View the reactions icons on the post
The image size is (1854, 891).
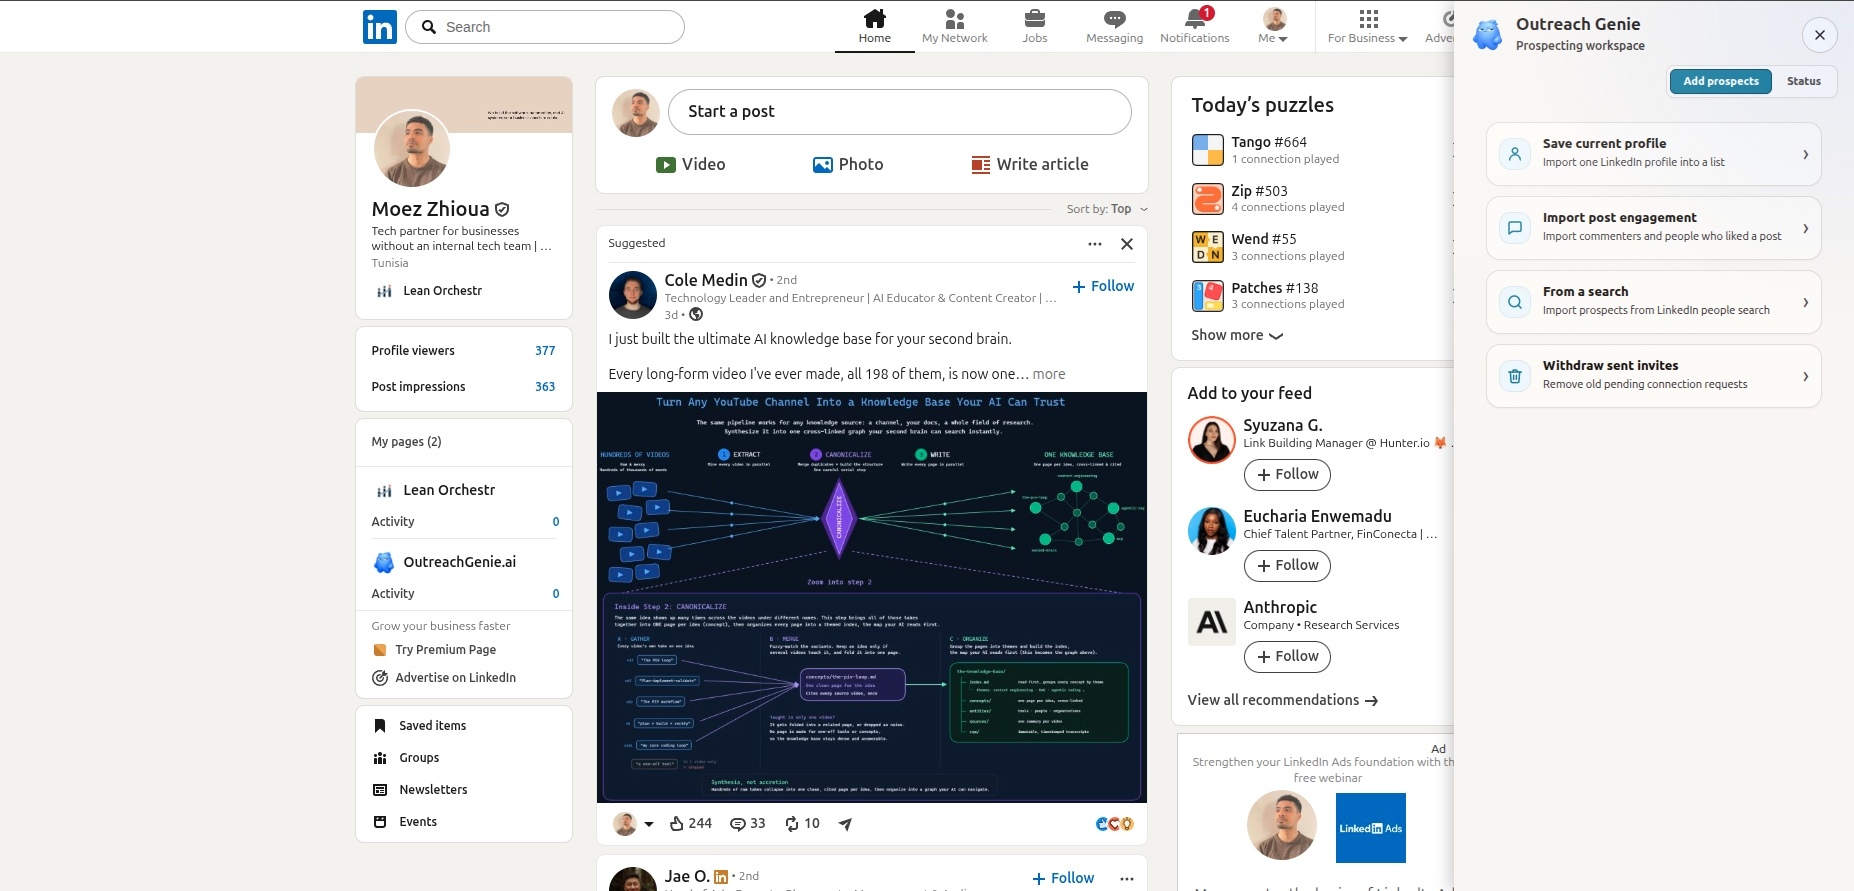1114,824
